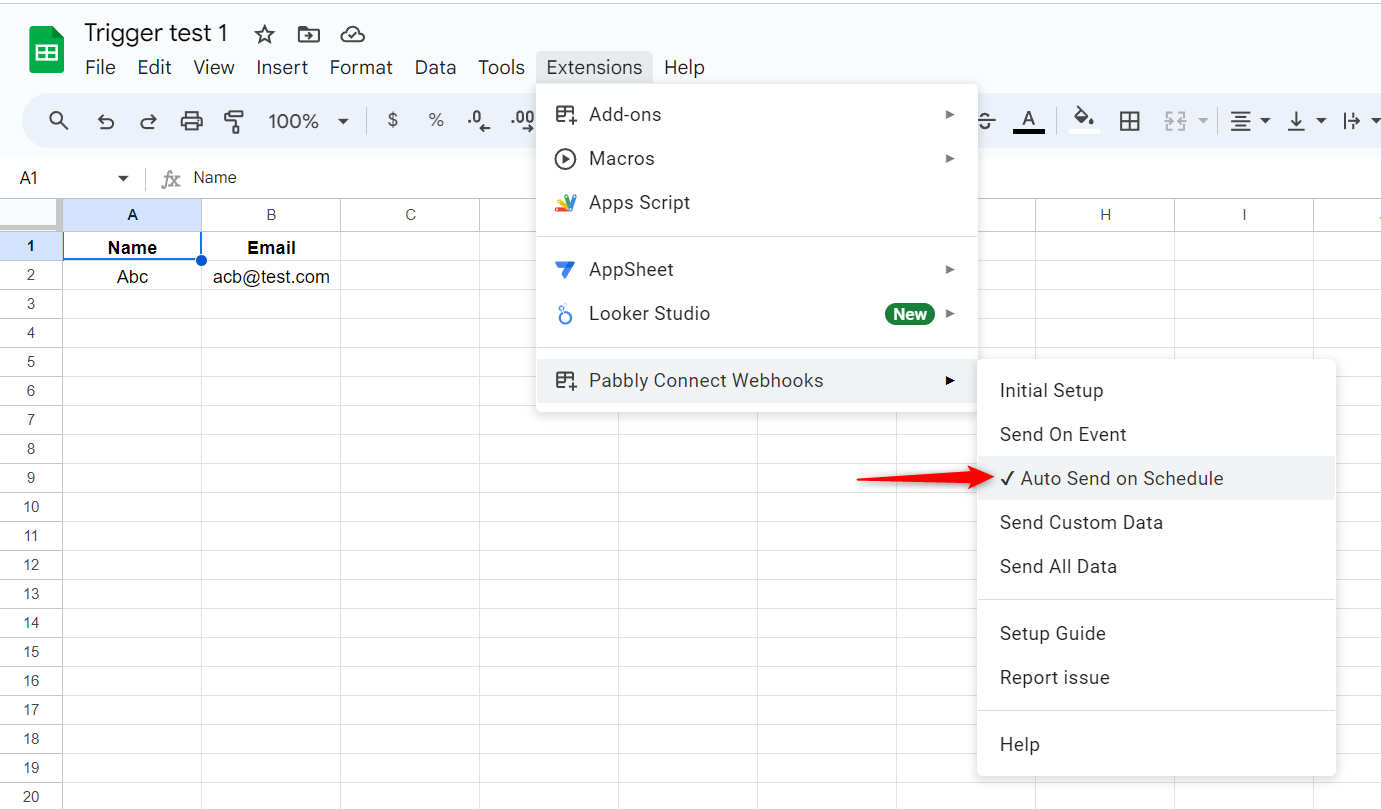Star the Trigger test 1 spreadsheet
The image size is (1381, 809).
(x=264, y=34)
